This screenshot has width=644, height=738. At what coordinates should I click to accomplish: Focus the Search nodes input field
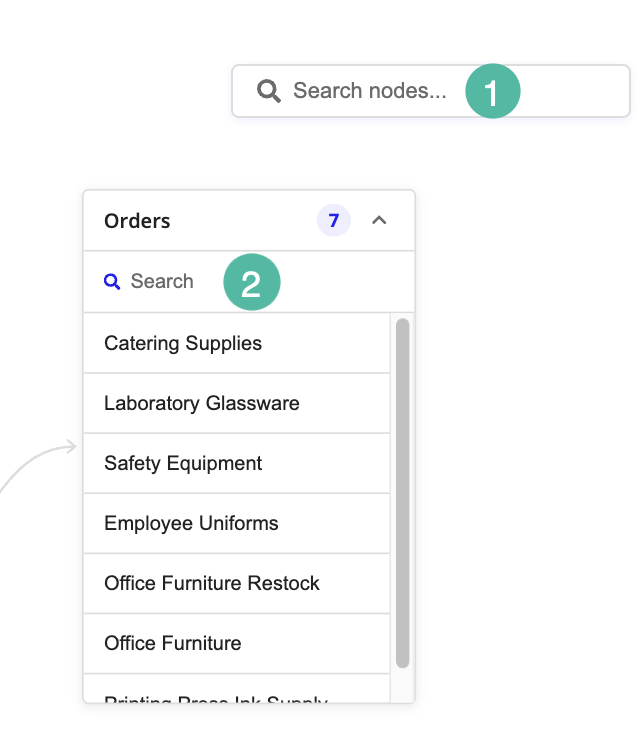(x=431, y=91)
